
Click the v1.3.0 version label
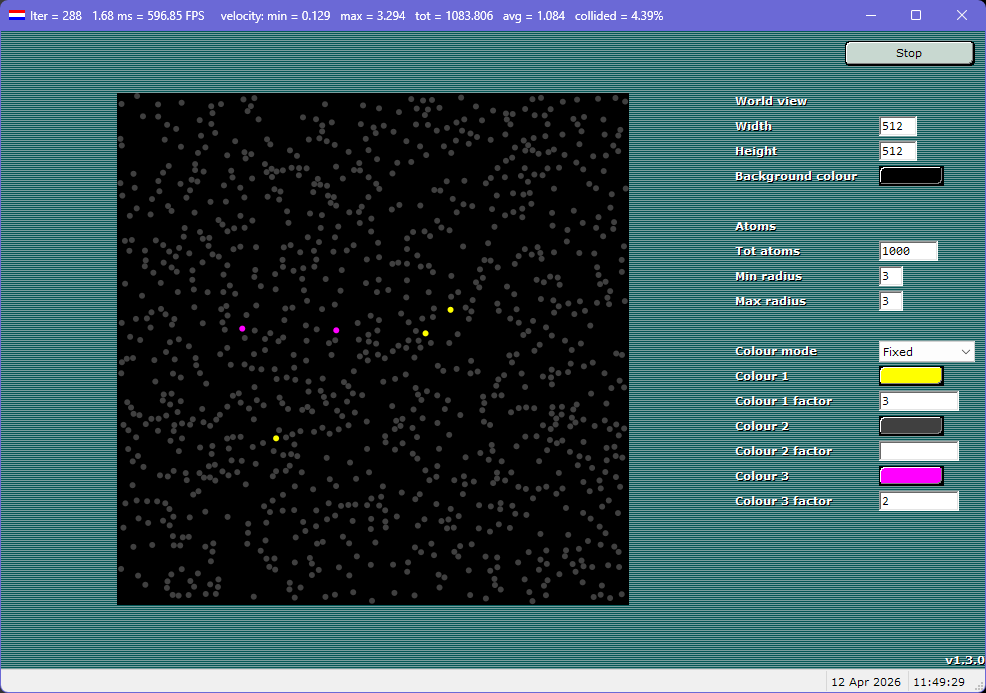pos(963,660)
